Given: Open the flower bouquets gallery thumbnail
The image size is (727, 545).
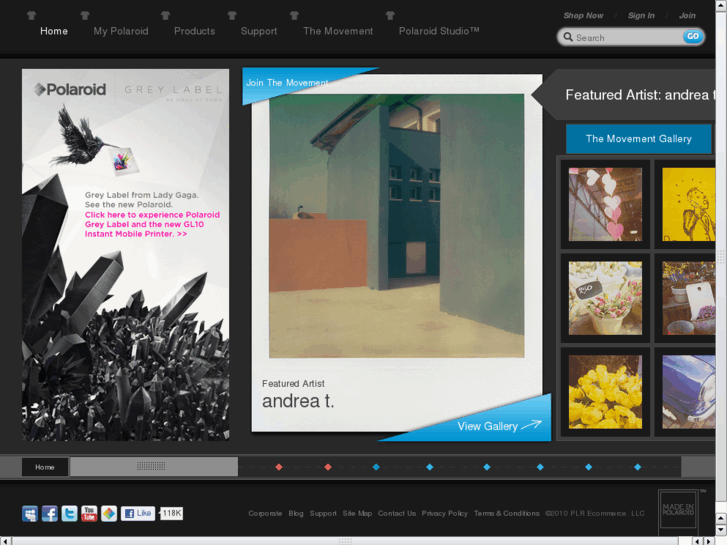Looking at the screenshot, I should (x=605, y=298).
